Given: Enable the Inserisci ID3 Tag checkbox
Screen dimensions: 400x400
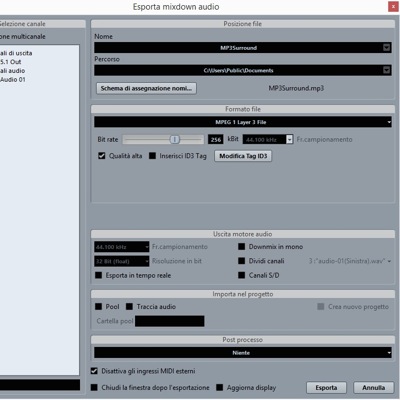Looking at the screenshot, I should click(x=152, y=156).
